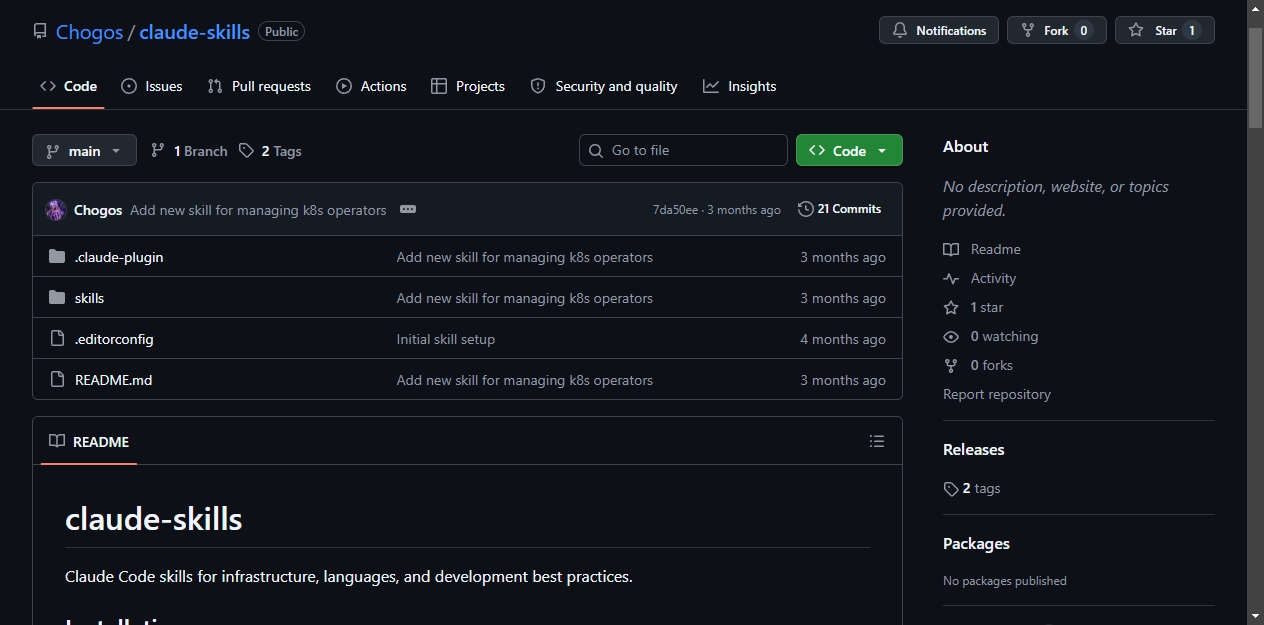Open the green Code dropdown button
The image size is (1264, 625).
pos(849,150)
